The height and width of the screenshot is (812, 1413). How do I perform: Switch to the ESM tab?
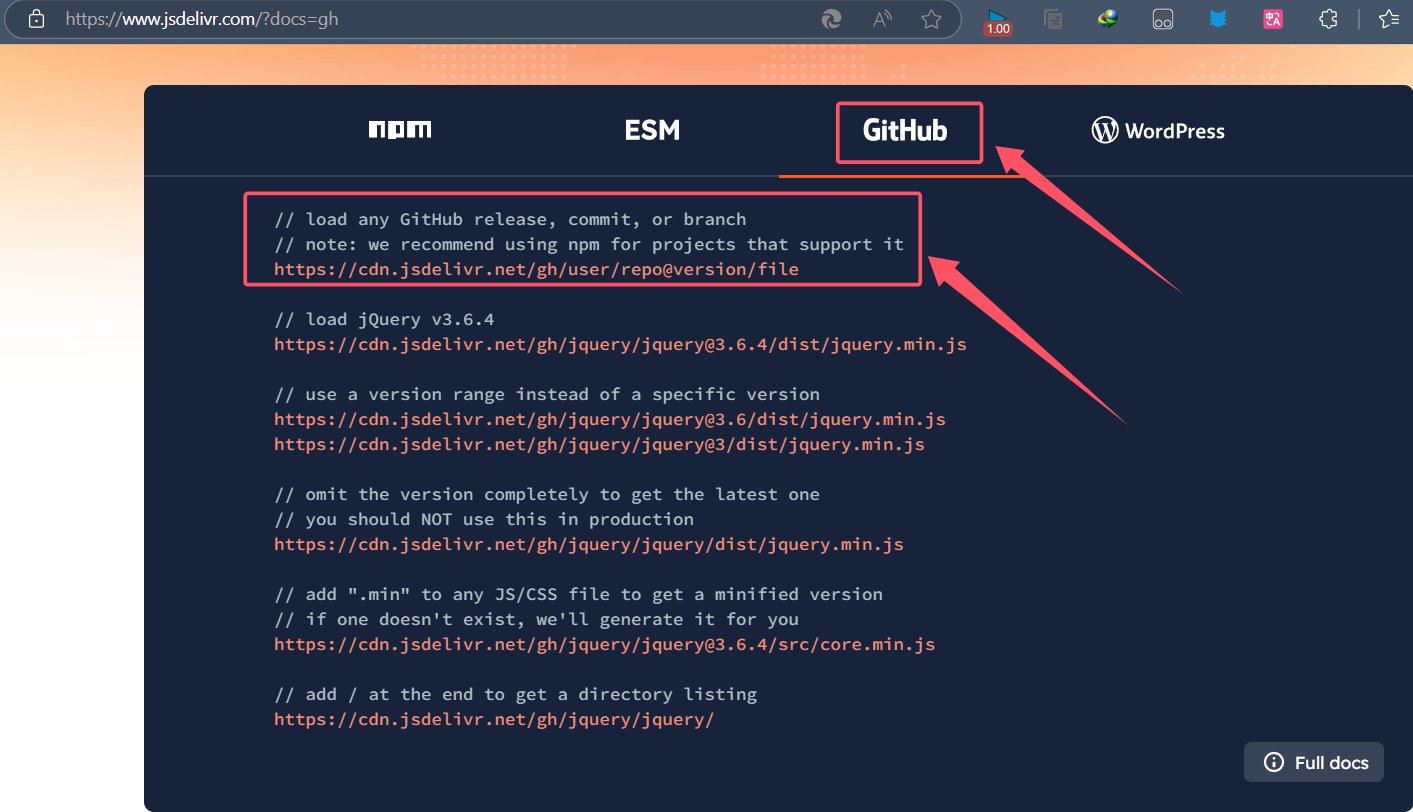[652, 130]
